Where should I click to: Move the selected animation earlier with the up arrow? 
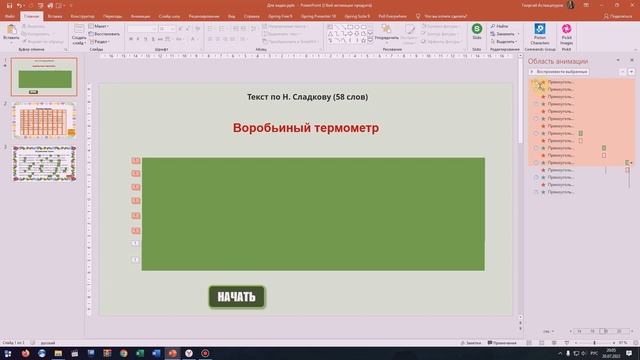click(x=622, y=72)
